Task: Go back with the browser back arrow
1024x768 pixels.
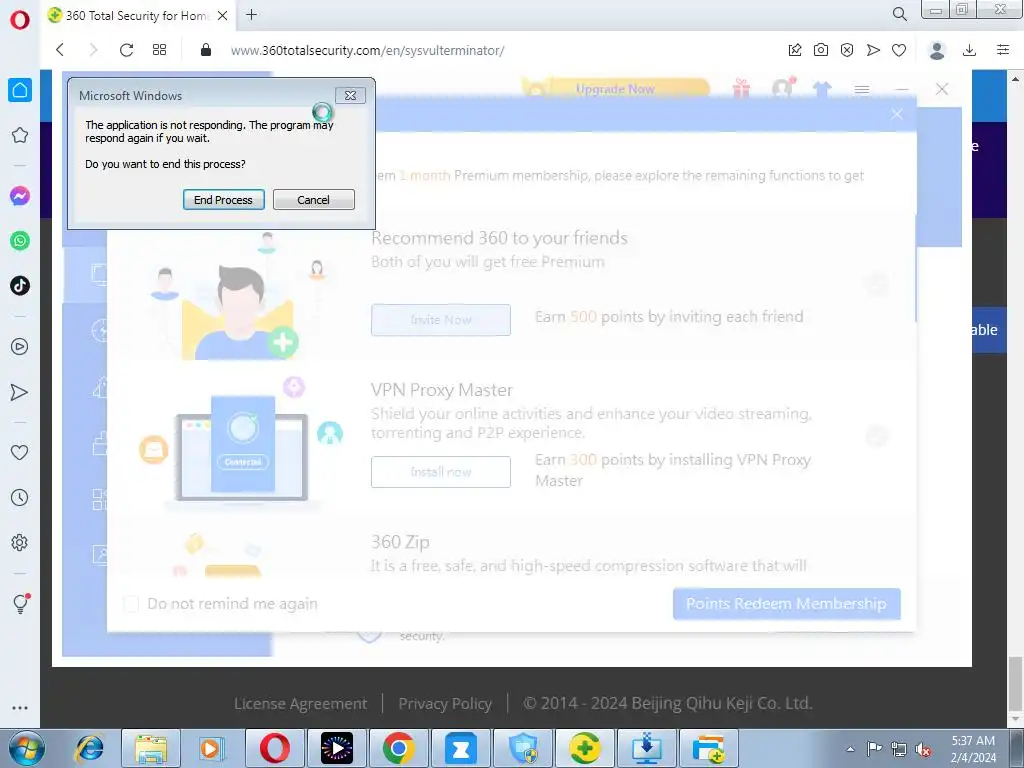Action: click(60, 50)
